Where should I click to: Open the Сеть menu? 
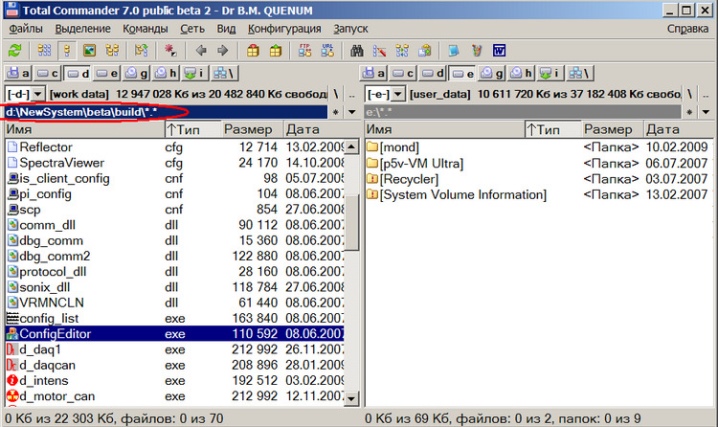pyautogui.click(x=192, y=29)
